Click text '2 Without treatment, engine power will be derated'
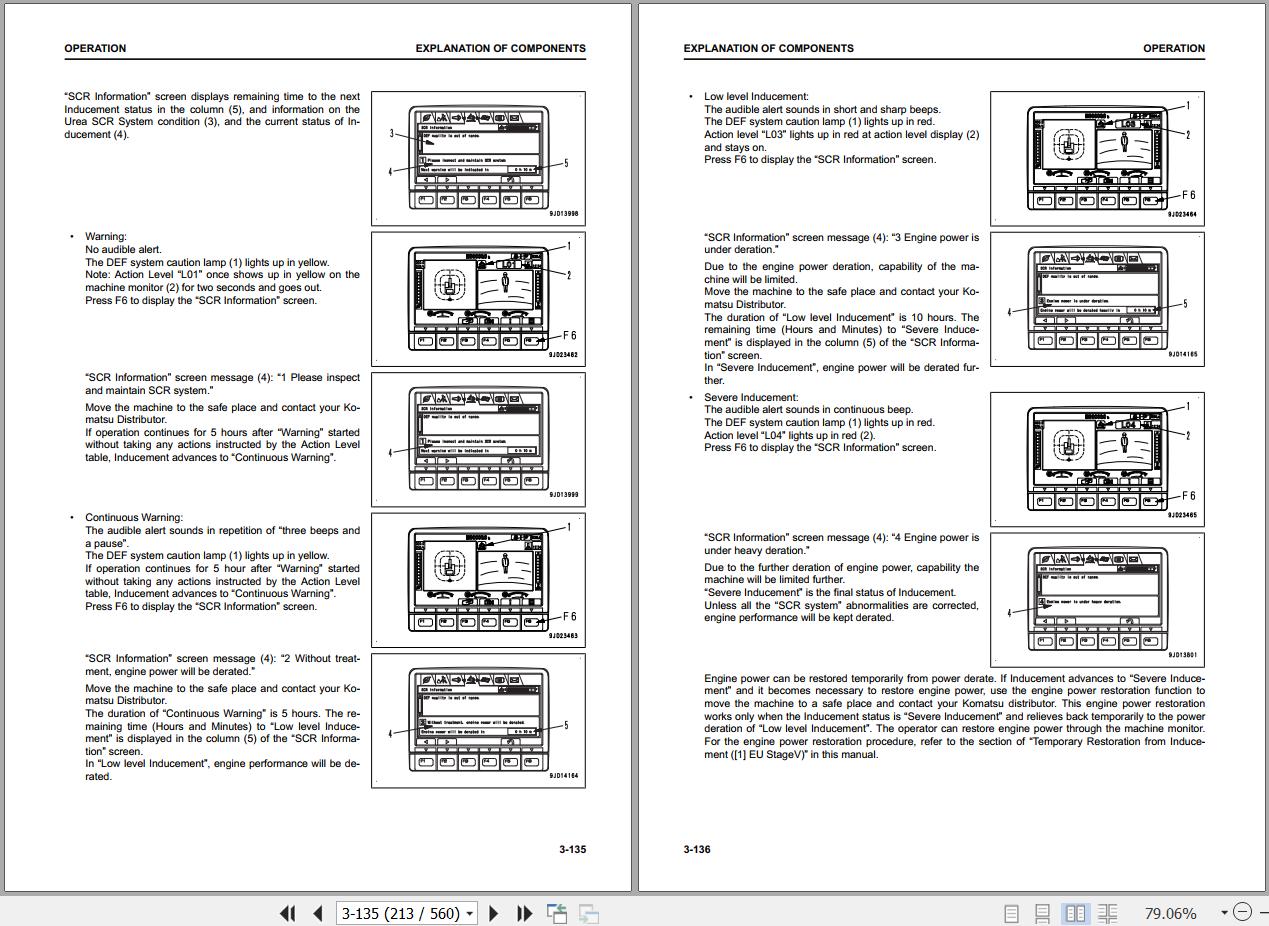 click(x=222, y=665)
